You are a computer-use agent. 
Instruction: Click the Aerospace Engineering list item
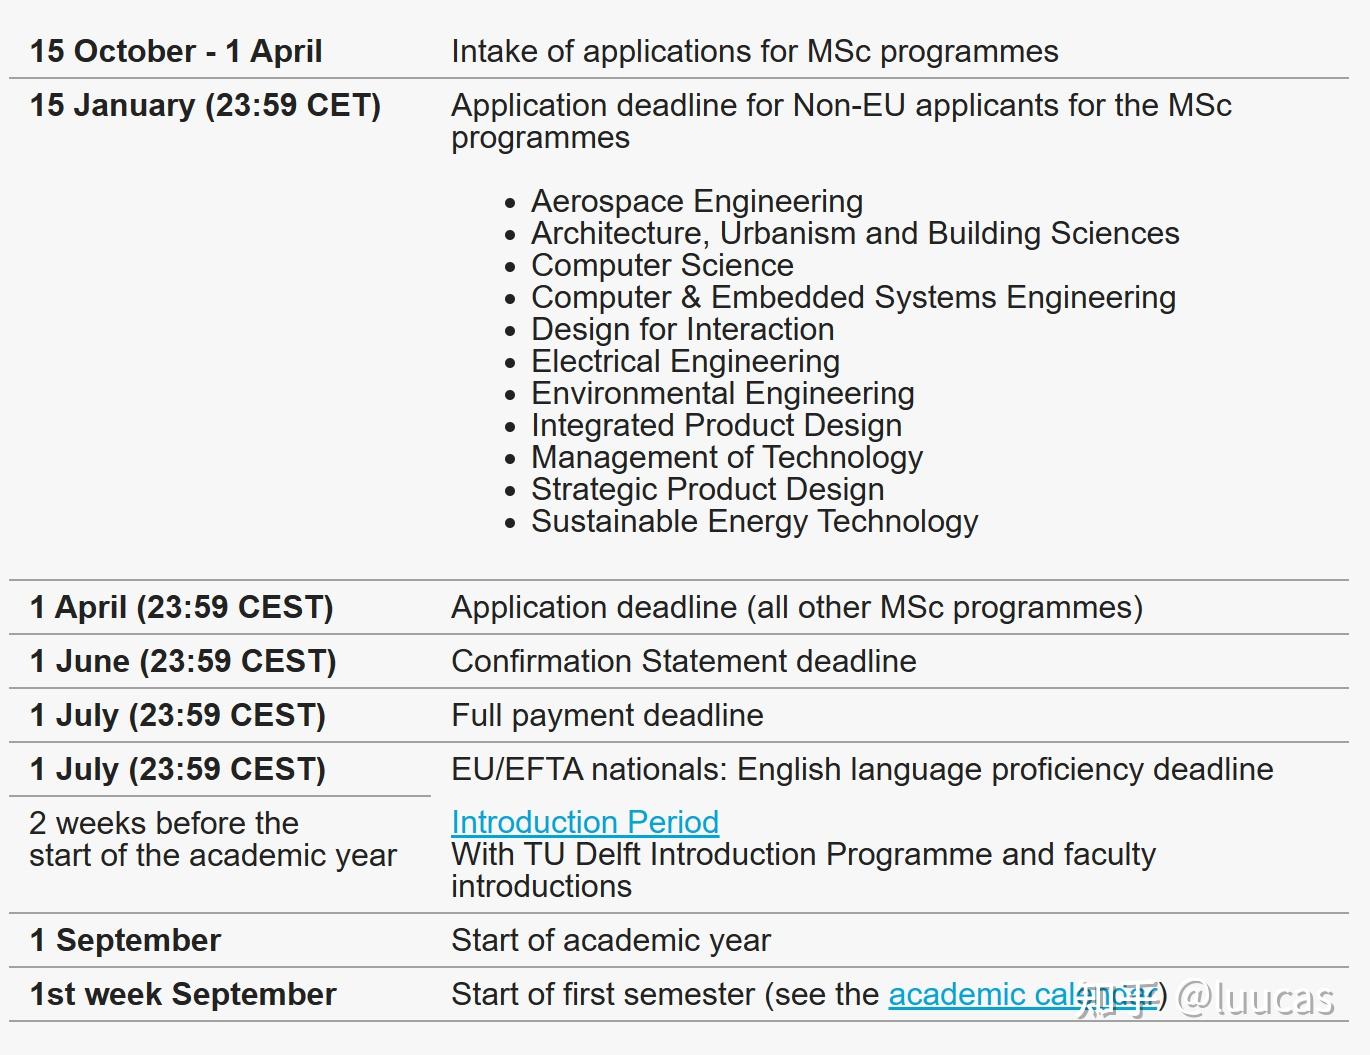pos(696,201)
